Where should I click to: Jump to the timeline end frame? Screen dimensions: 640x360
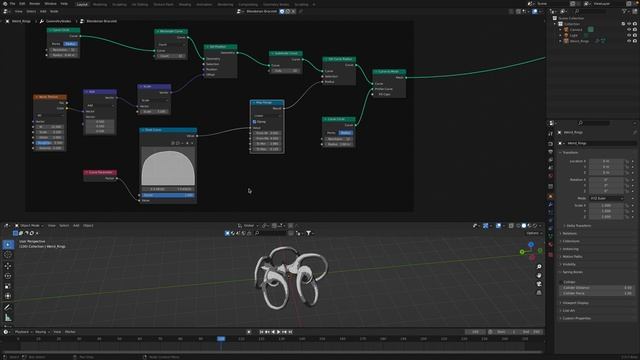[x=290, y=332]
